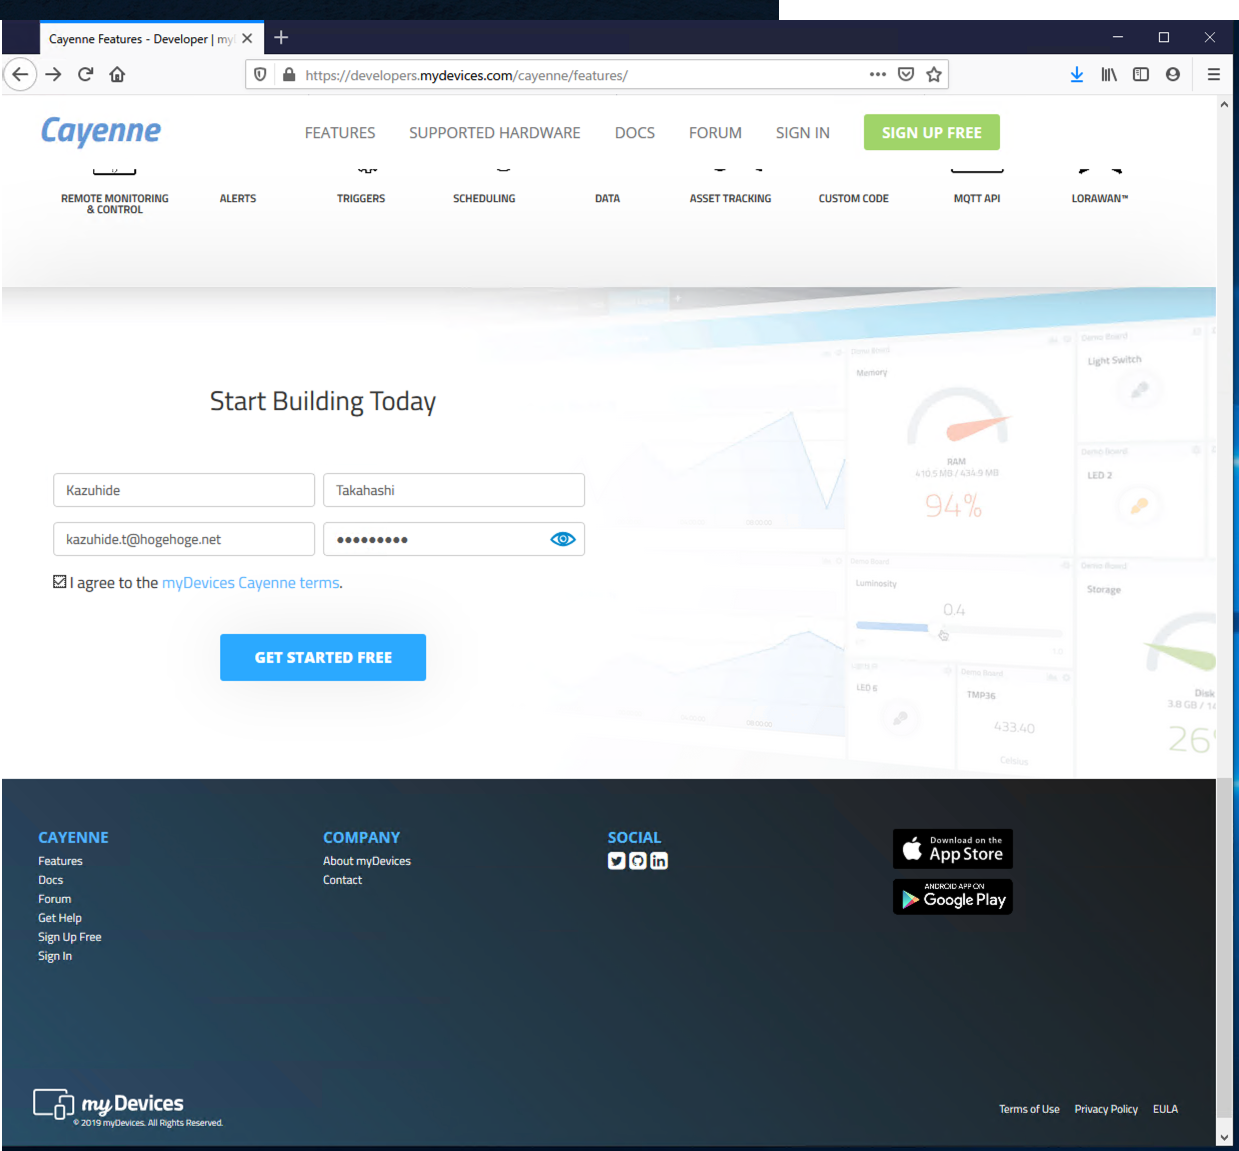Viewport: 1239px width, 1151px height.
Task: Open page actions three-dot menu
Action: click(878, 74)
